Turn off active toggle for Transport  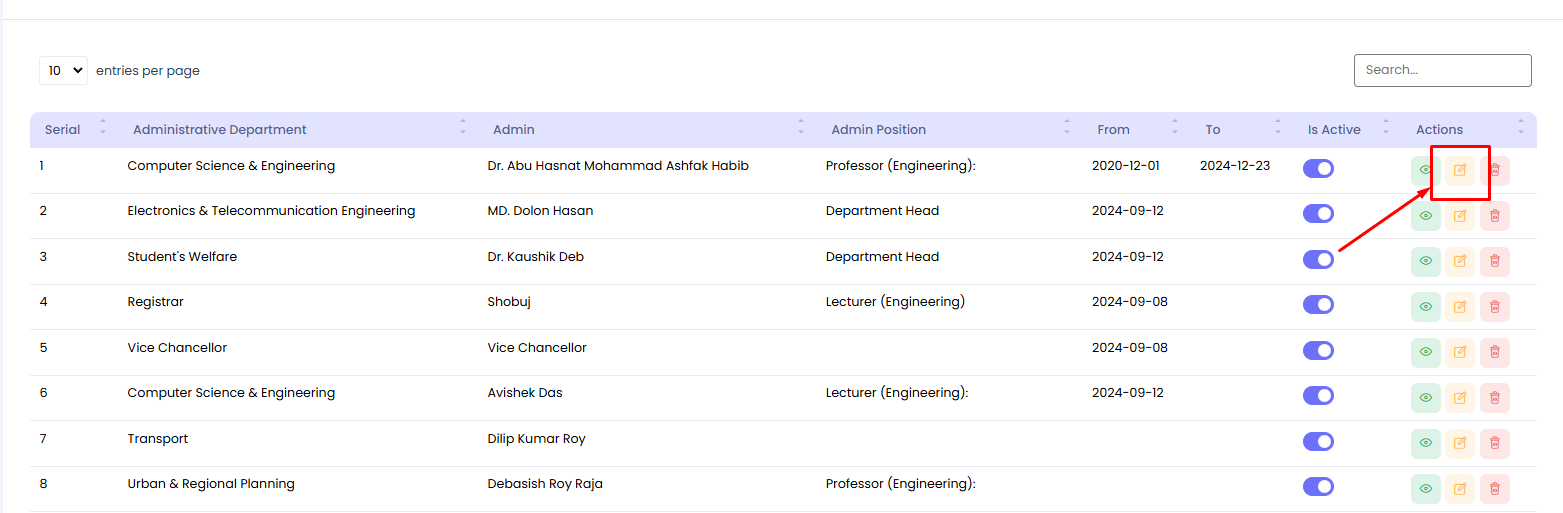tap(1318, 441)
